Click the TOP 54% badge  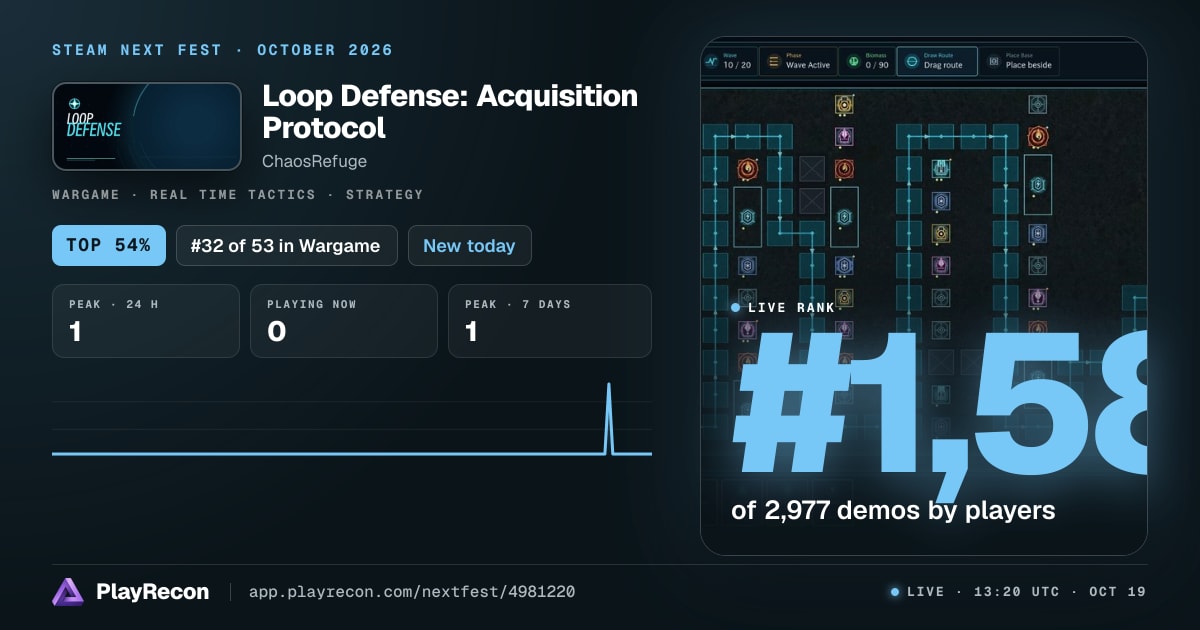pyautogui.click(x=109, y=245)
